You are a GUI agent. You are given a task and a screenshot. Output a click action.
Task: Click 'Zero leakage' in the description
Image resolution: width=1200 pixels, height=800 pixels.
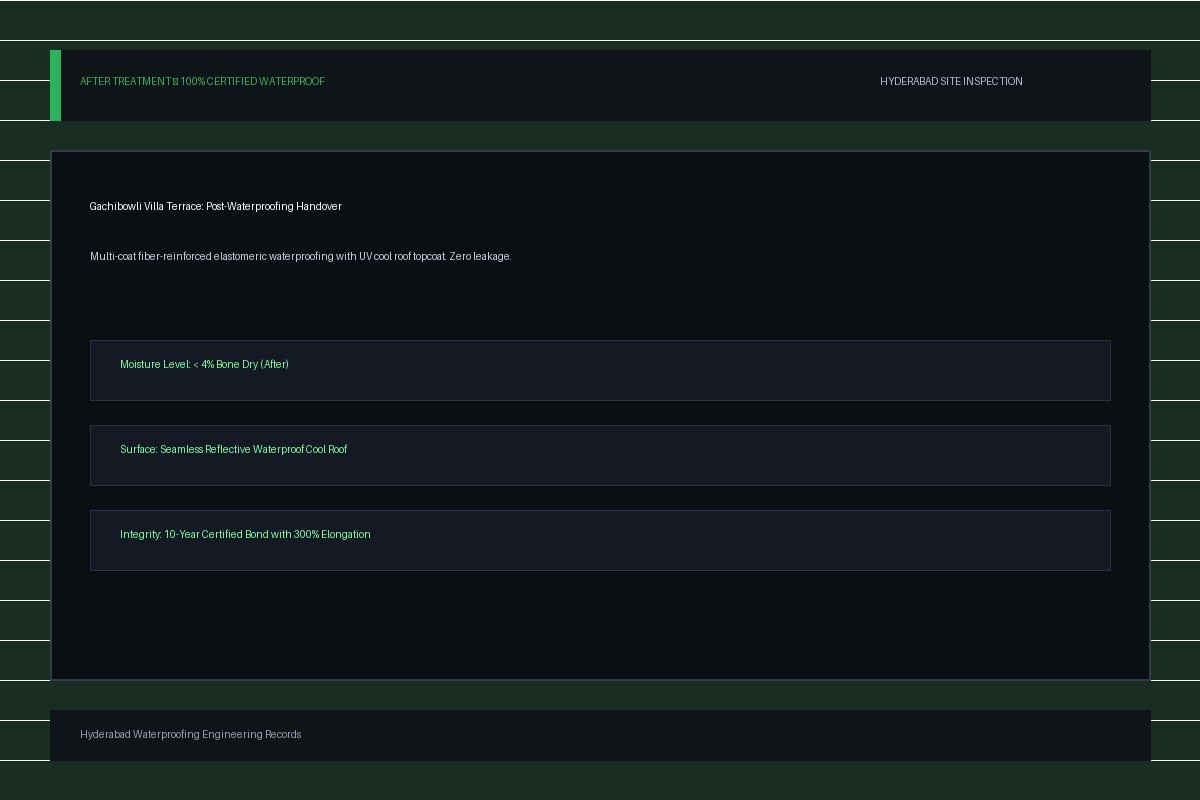[x=481, y=256]
